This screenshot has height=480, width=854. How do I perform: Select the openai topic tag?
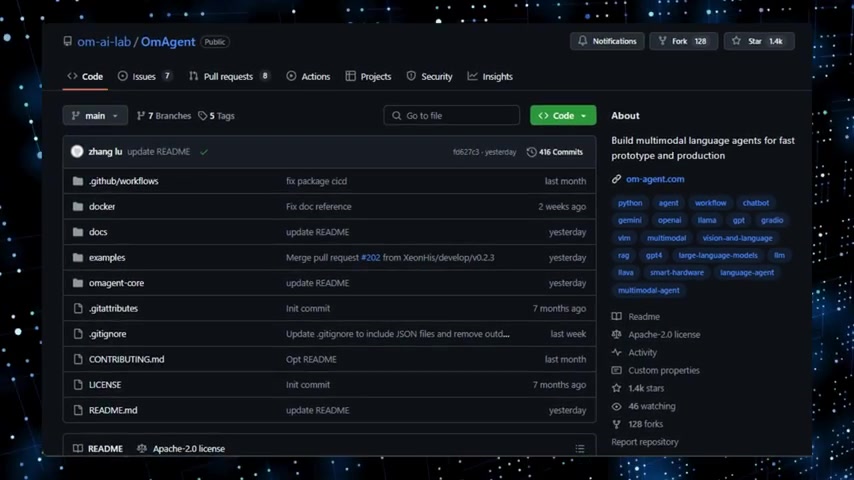669,220
